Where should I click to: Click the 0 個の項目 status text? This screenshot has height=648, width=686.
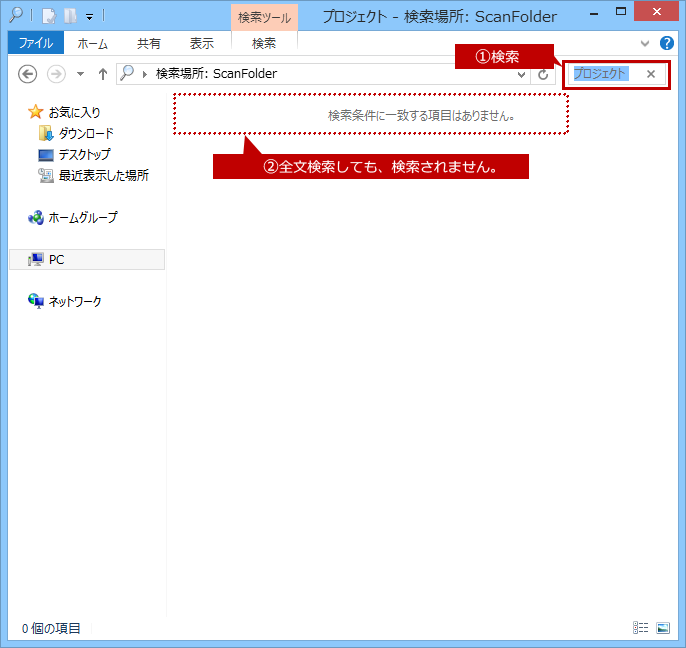tap(51, 629)
